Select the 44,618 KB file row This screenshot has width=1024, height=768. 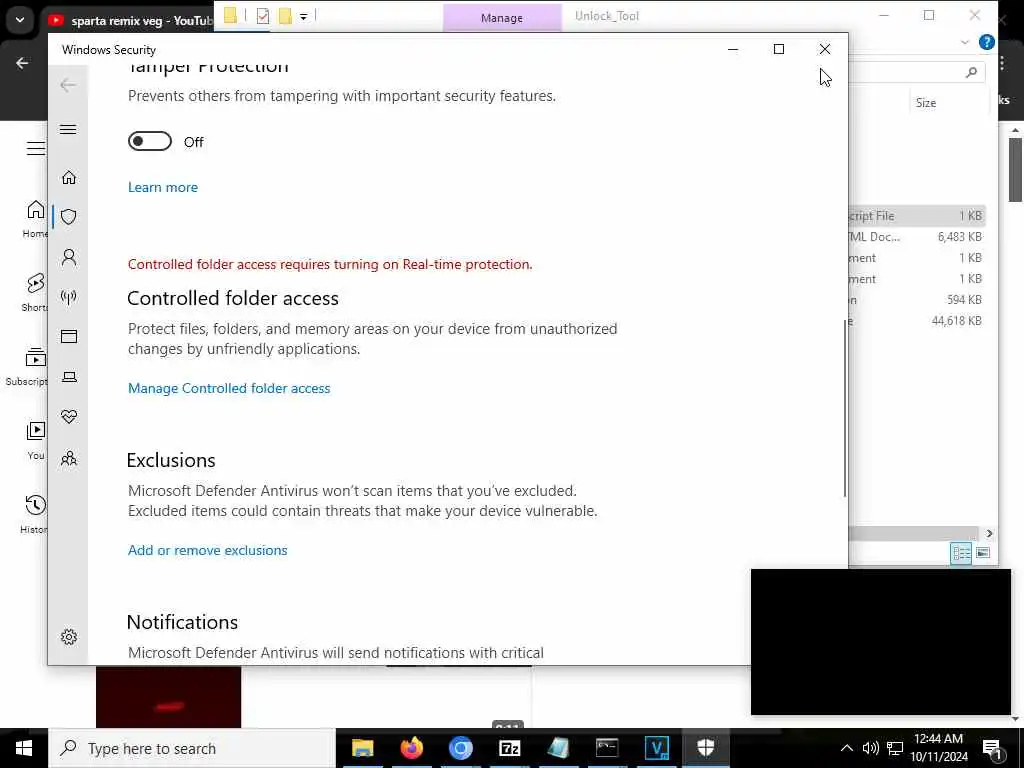(916, 321)
